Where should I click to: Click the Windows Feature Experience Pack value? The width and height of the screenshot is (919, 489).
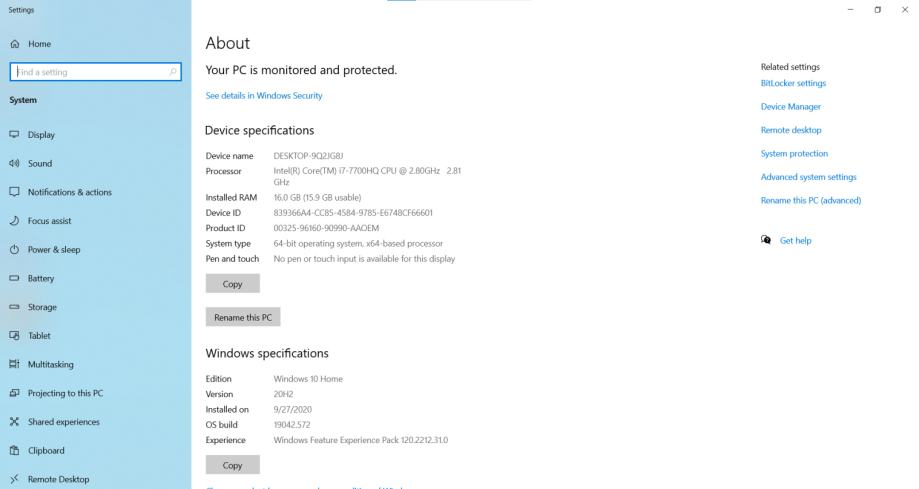point(360,440)
